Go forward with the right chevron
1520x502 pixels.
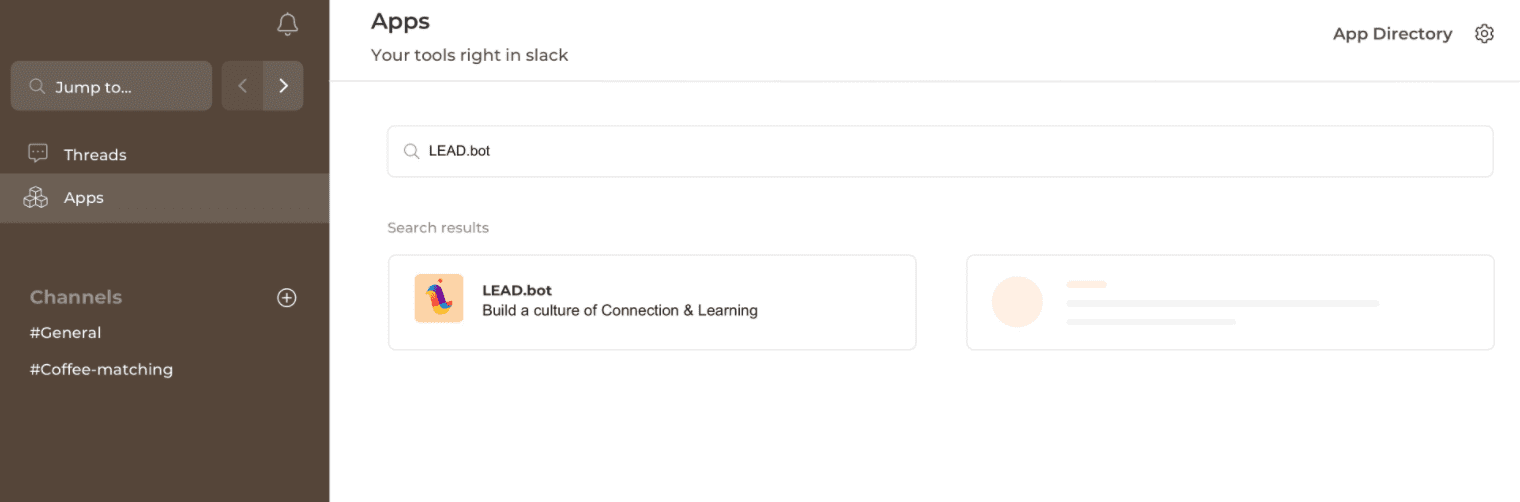click(283, 86)
